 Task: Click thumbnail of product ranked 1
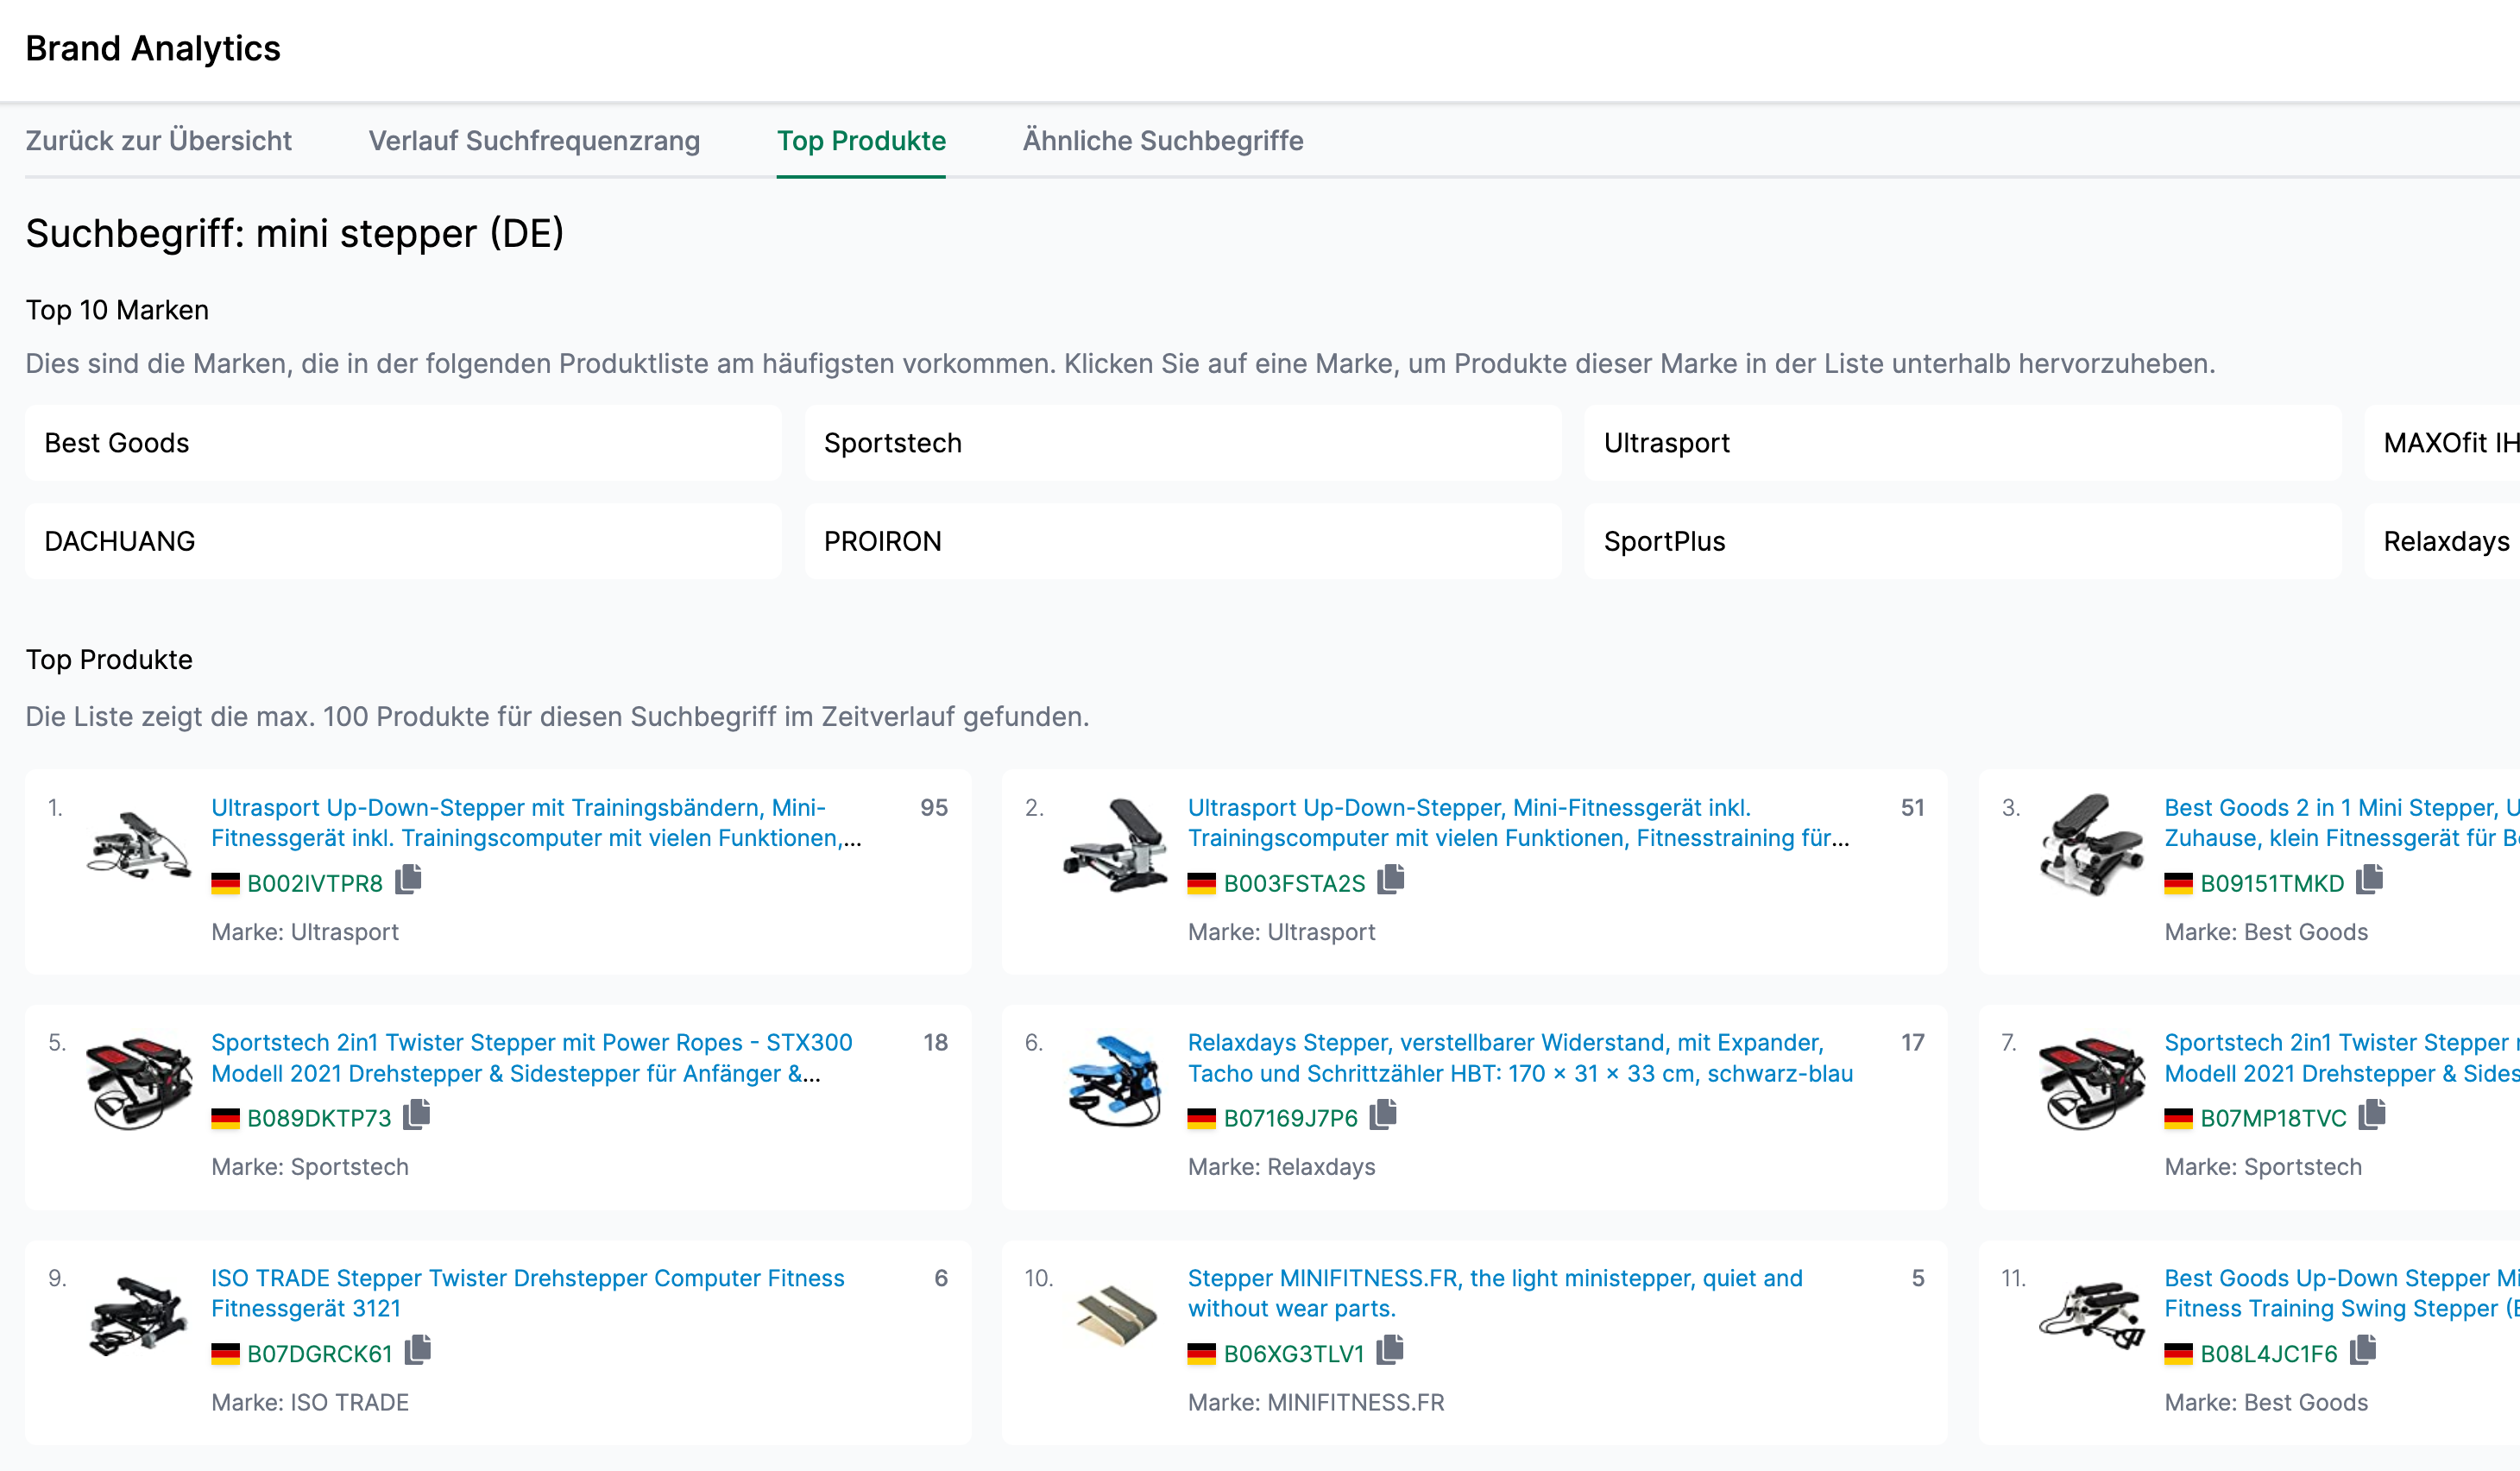138,845
